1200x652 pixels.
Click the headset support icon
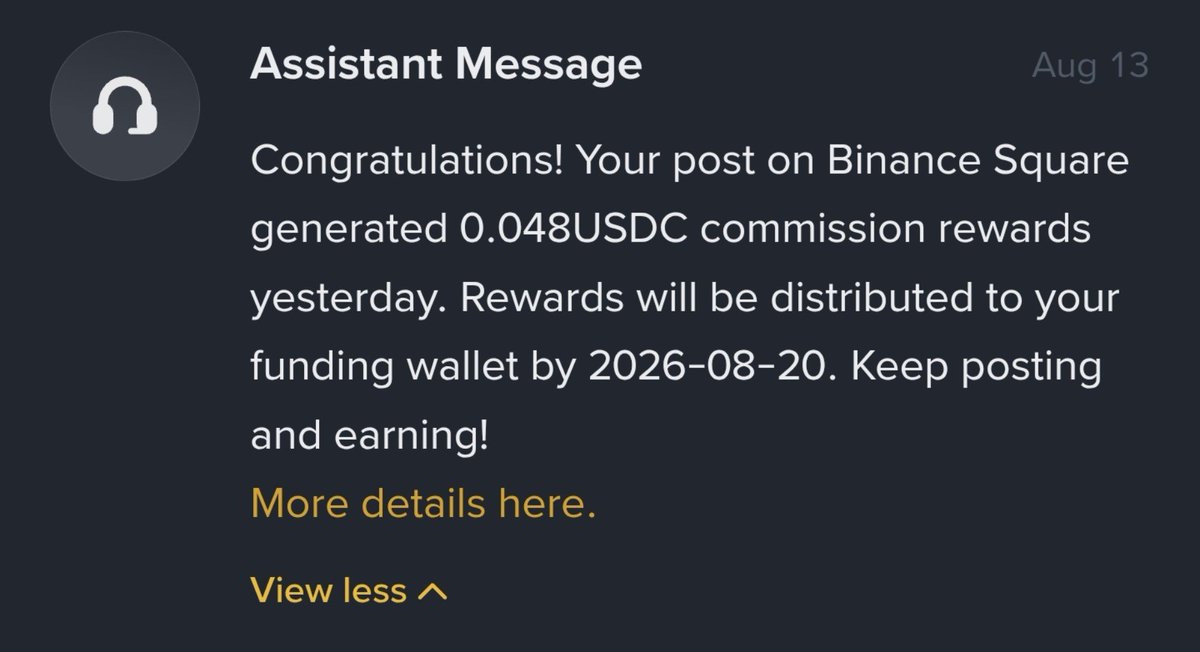(x=125, y=106)
